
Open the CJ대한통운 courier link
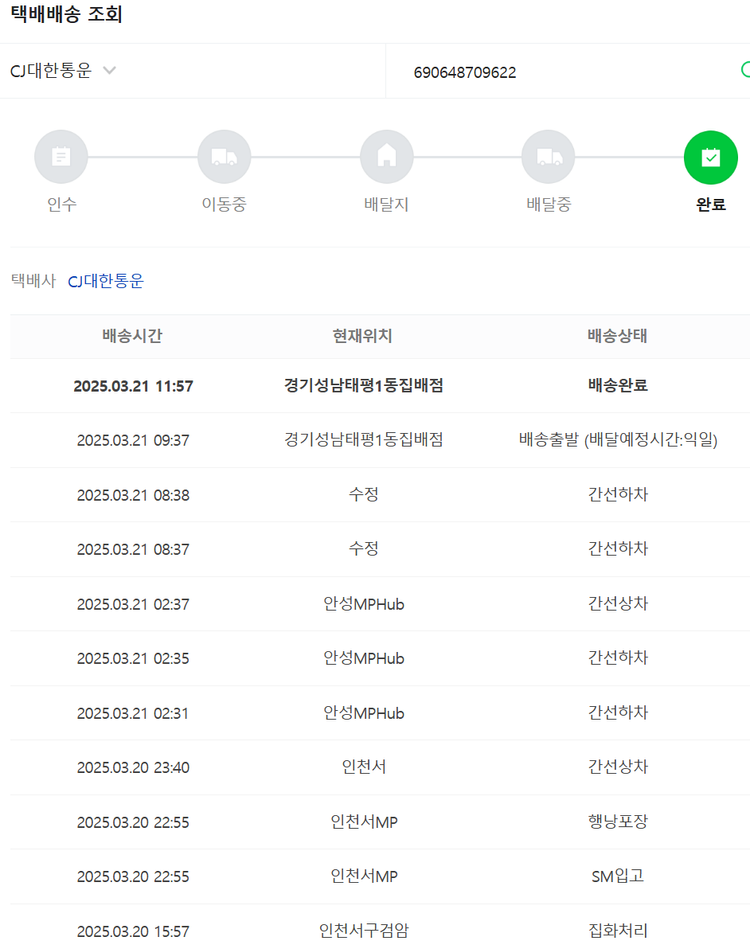pyautogui.click(x=105, y=281)
